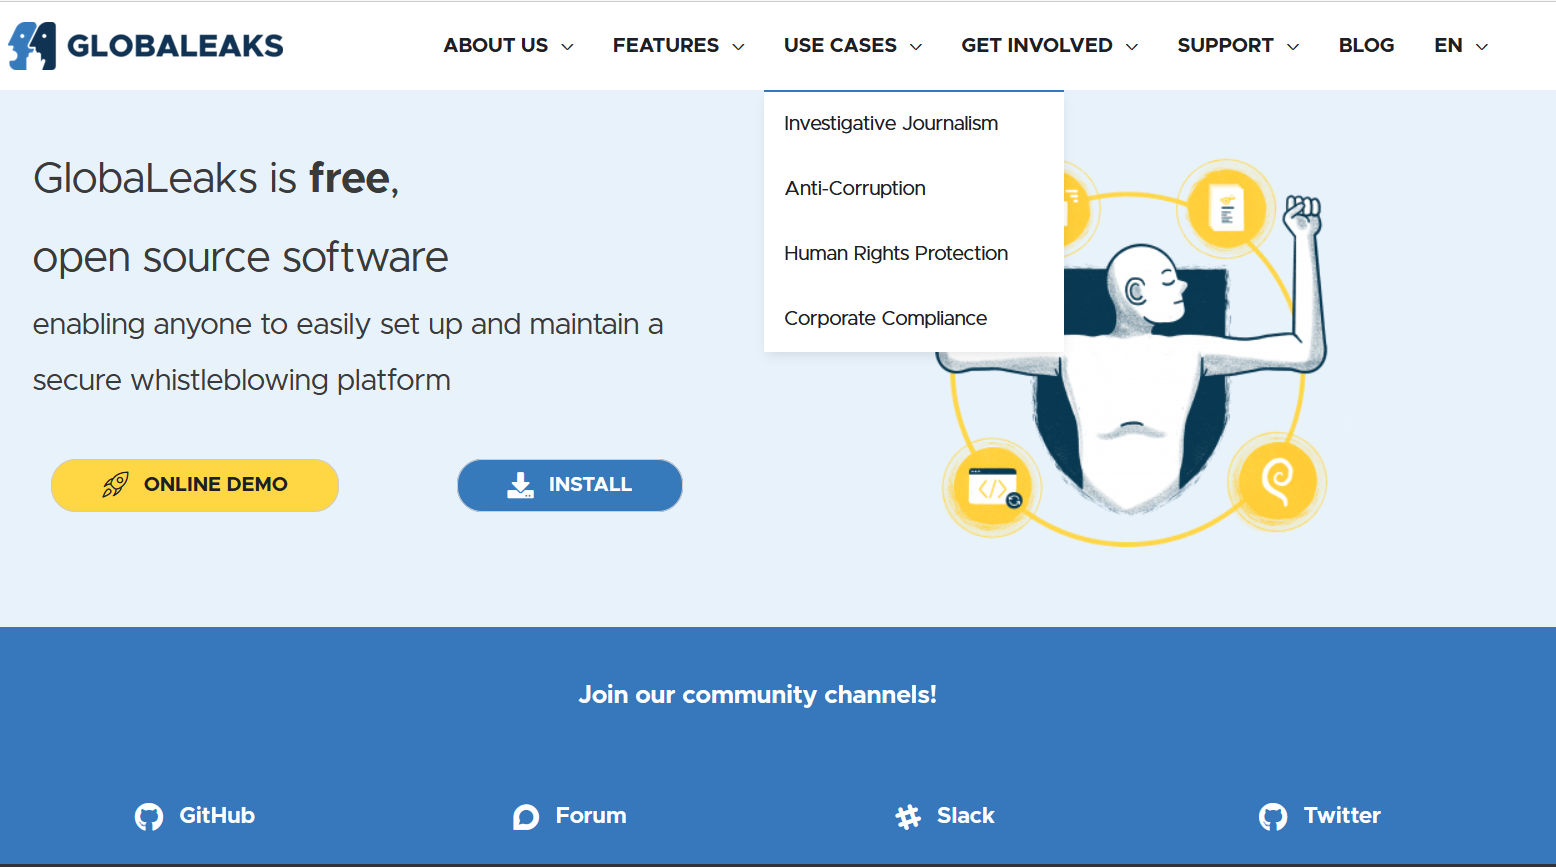The width and height of the screenshot is (1556, 867).
Task: Click the yellow code window icon
Action: pos(993,488)
